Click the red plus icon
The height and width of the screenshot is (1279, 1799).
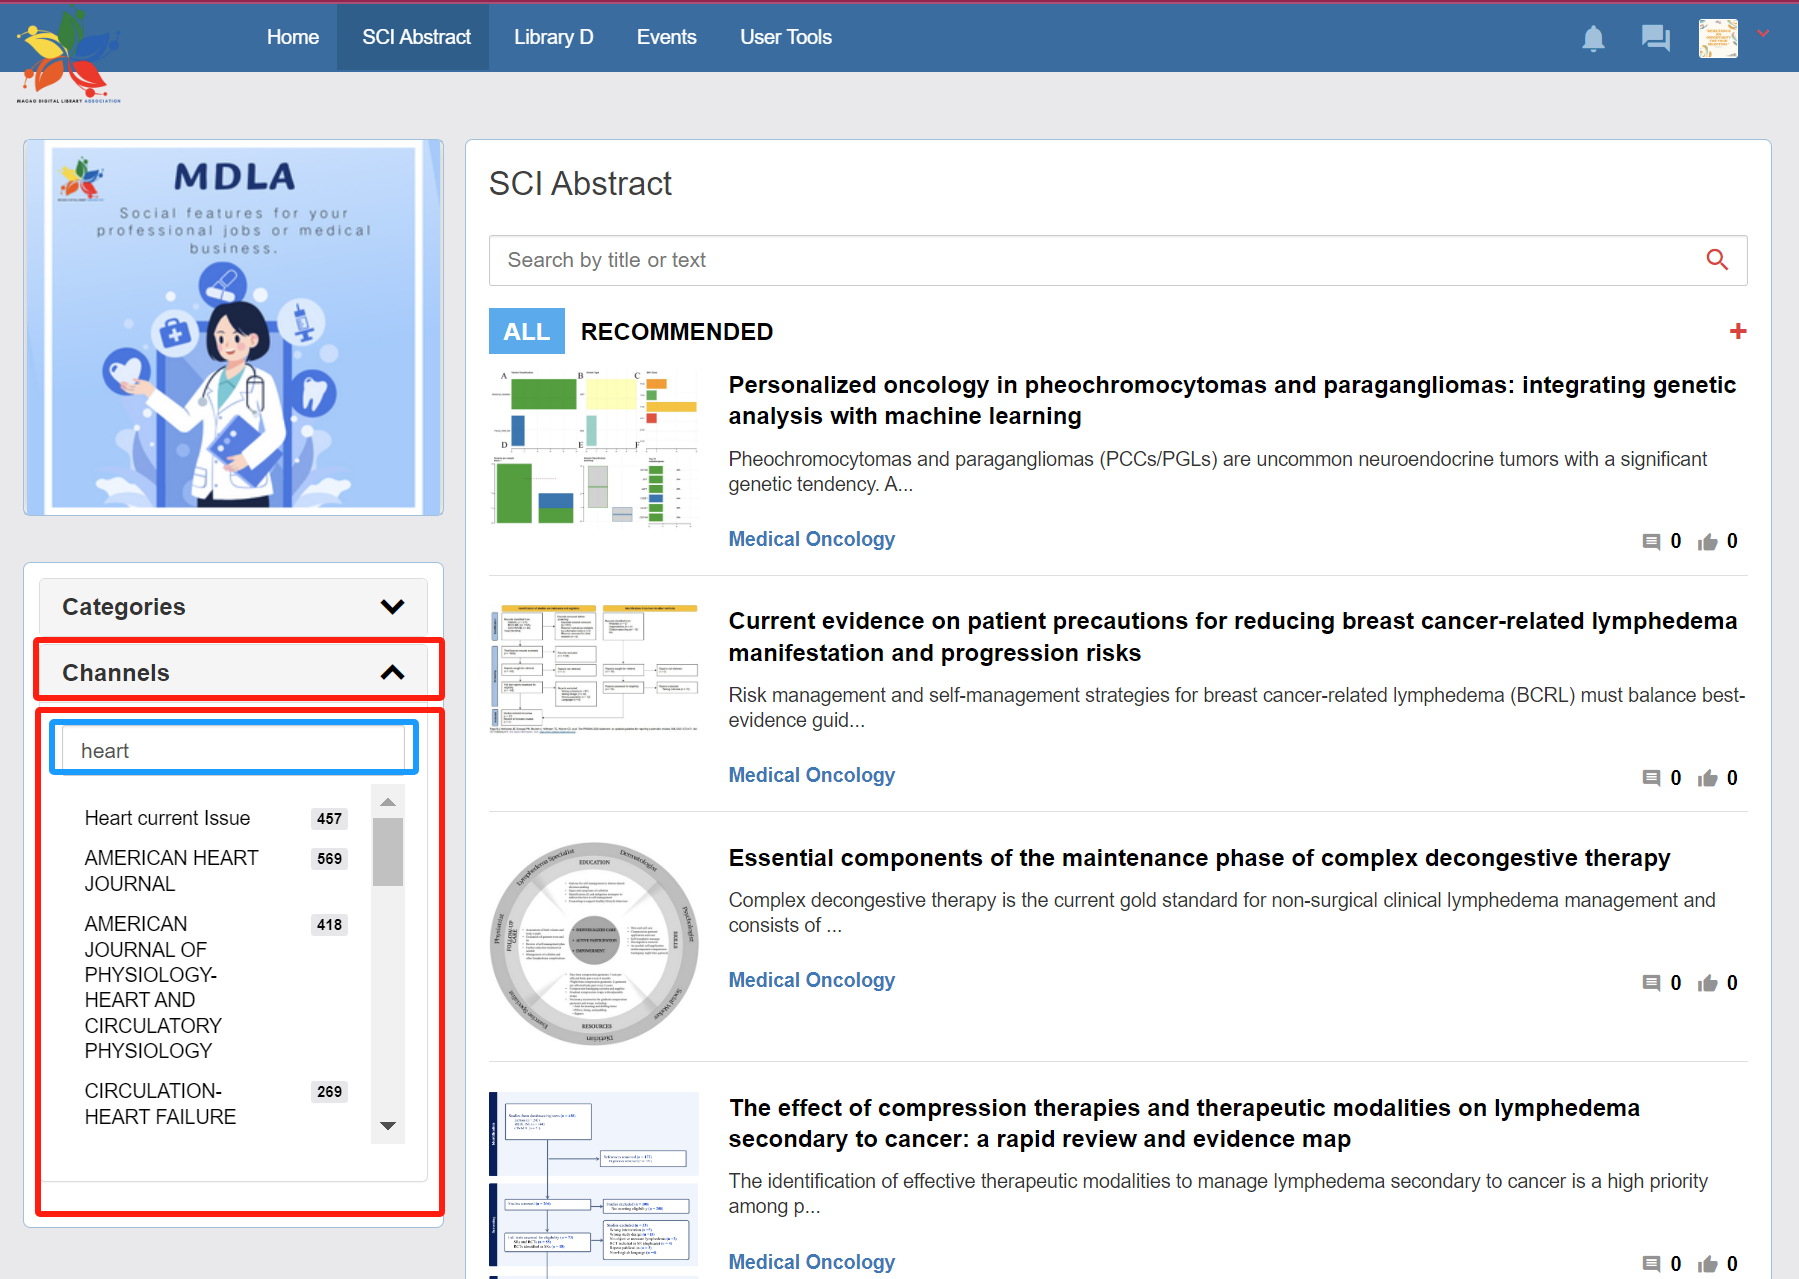(x=1737, y=332)
